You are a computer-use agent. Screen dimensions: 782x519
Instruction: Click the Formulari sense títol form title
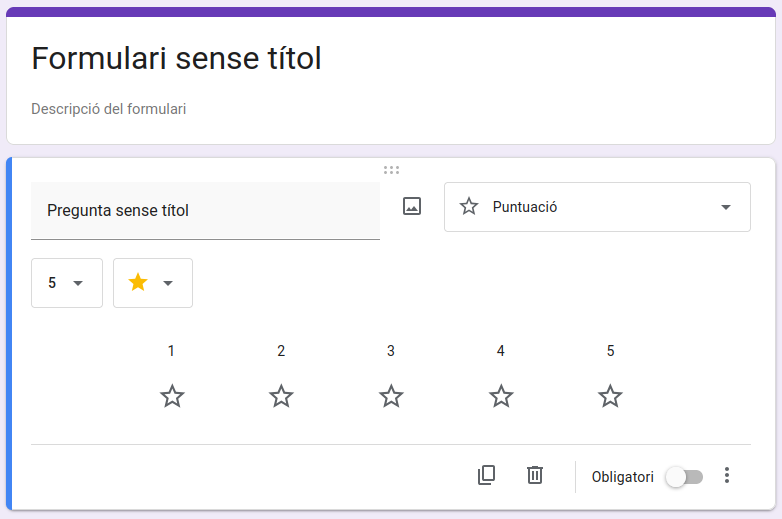pyautogui.click(x=177, y=58)
